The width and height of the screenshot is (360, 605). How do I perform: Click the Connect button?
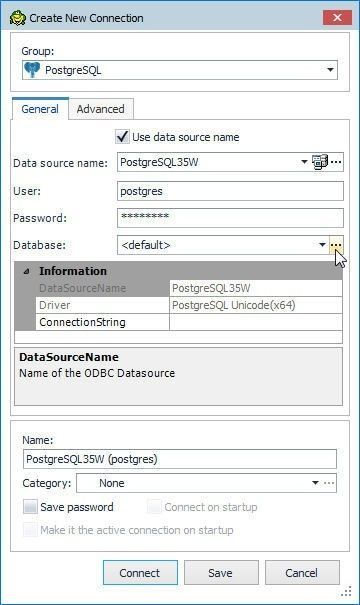point(140,573)
